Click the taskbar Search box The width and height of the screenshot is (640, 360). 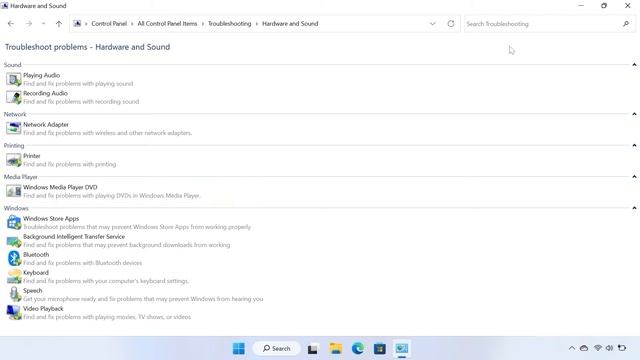pyautogui.click(x=276, y=349)
